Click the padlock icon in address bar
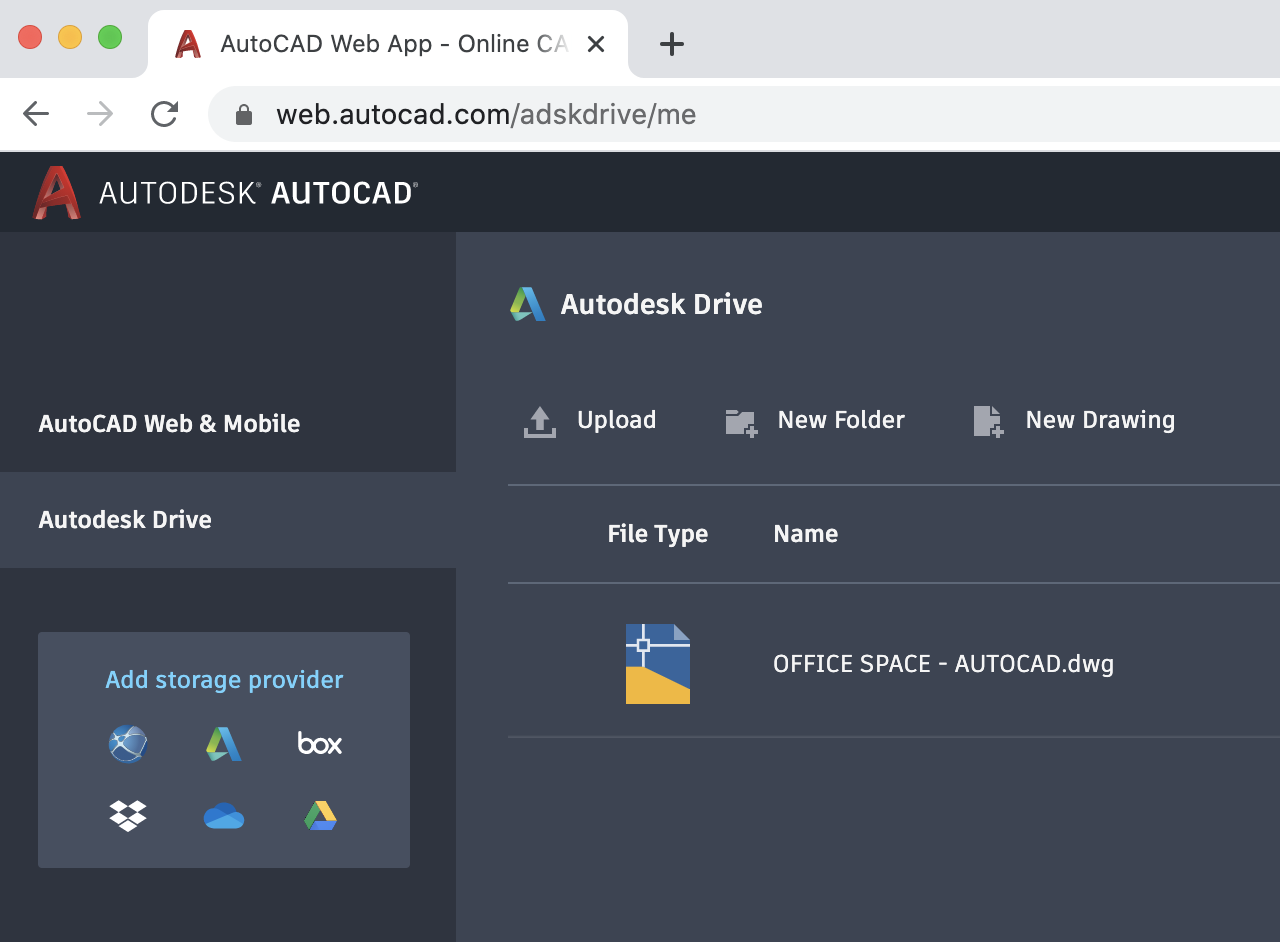Viewport: 1280px width, 942px height. (243, 114)
